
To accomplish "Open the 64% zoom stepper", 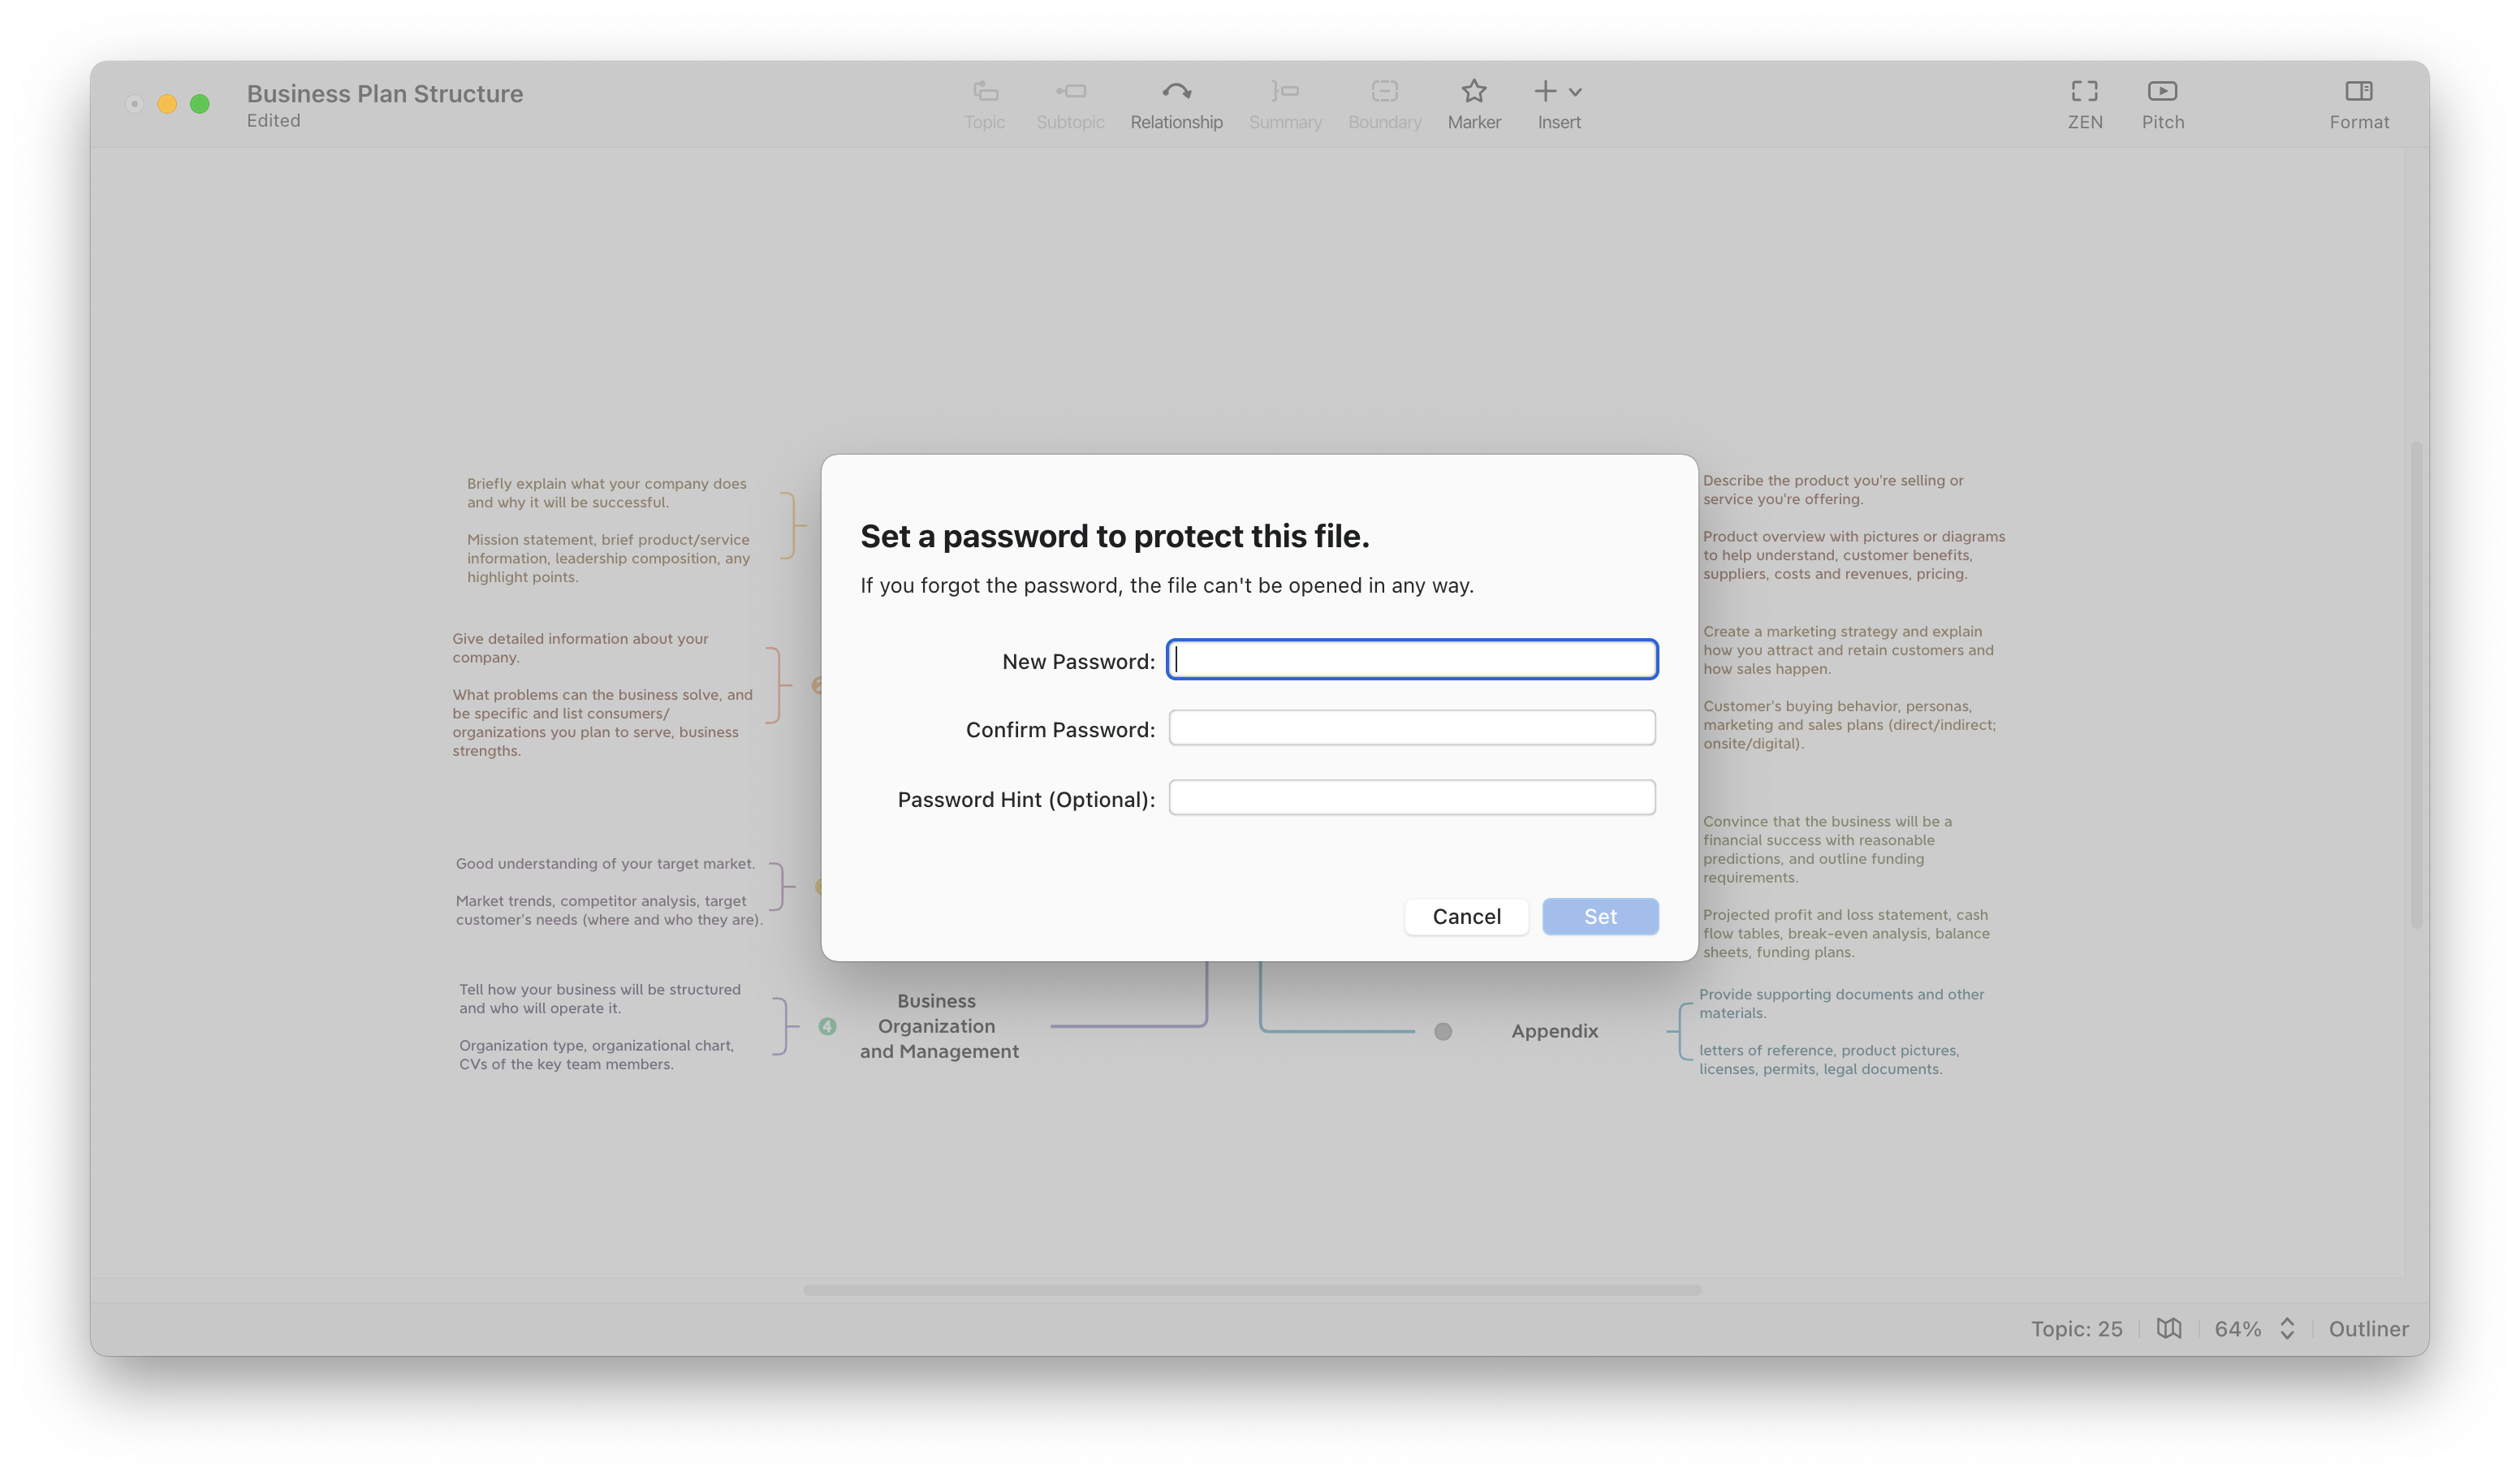I will pyautogui.click(x=2287, y=1328).
